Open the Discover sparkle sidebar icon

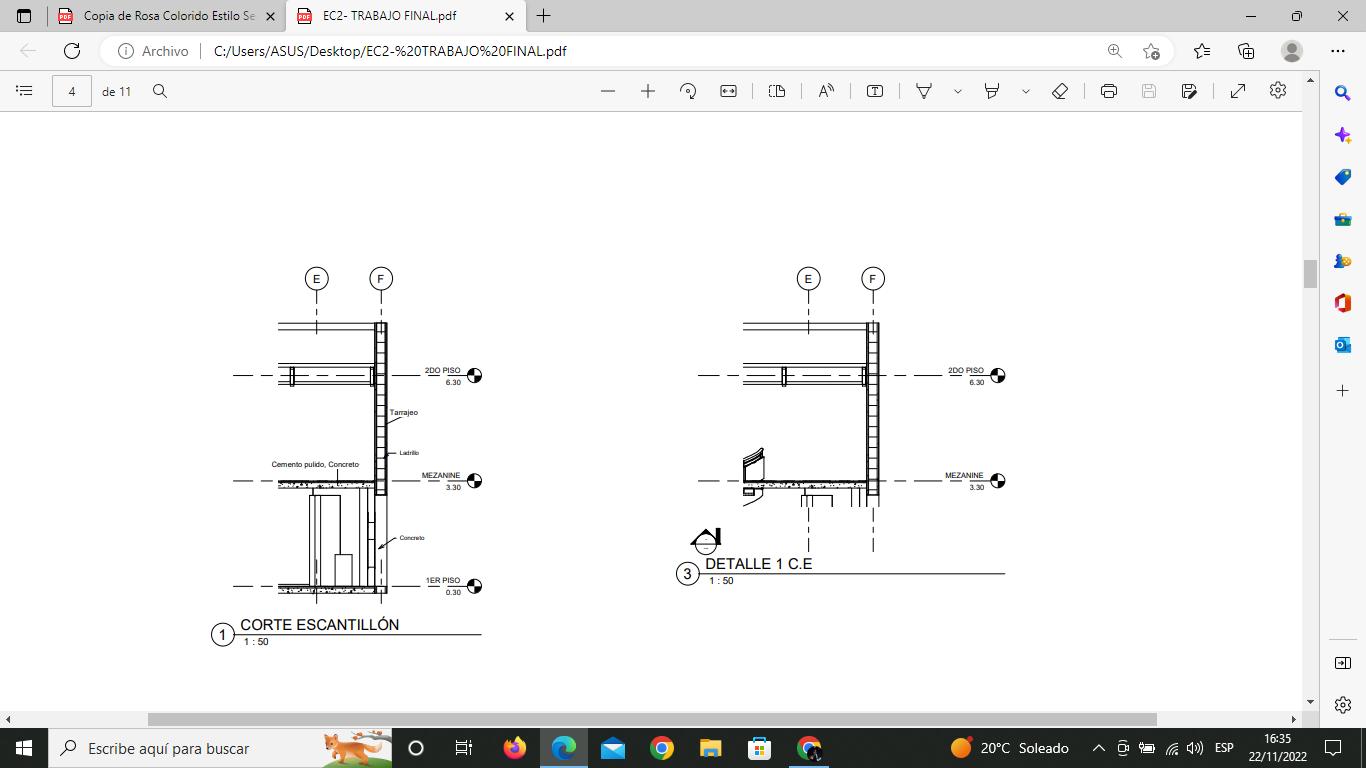(x=1343, y=135)
